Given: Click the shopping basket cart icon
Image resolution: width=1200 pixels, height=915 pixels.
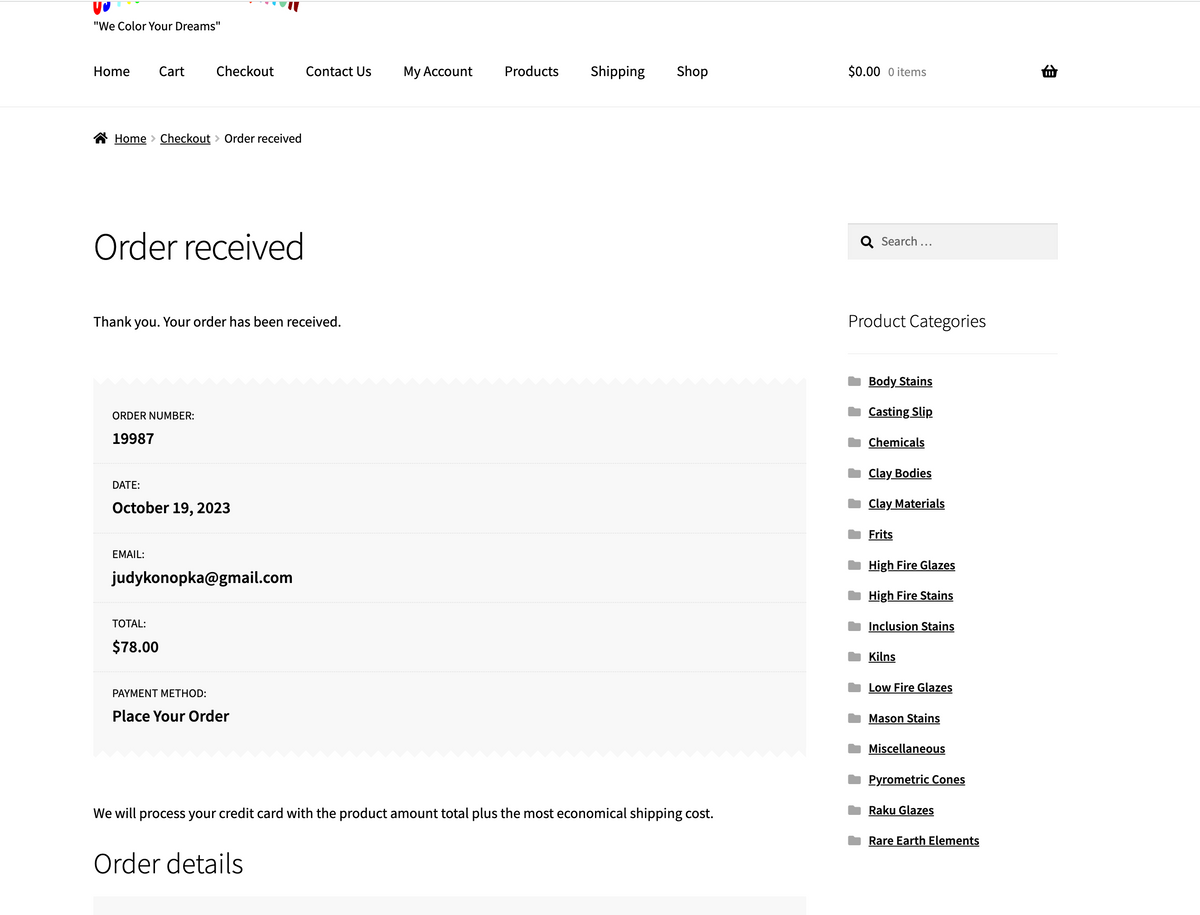Looking at the screenshot, I should pos(1049,71).
